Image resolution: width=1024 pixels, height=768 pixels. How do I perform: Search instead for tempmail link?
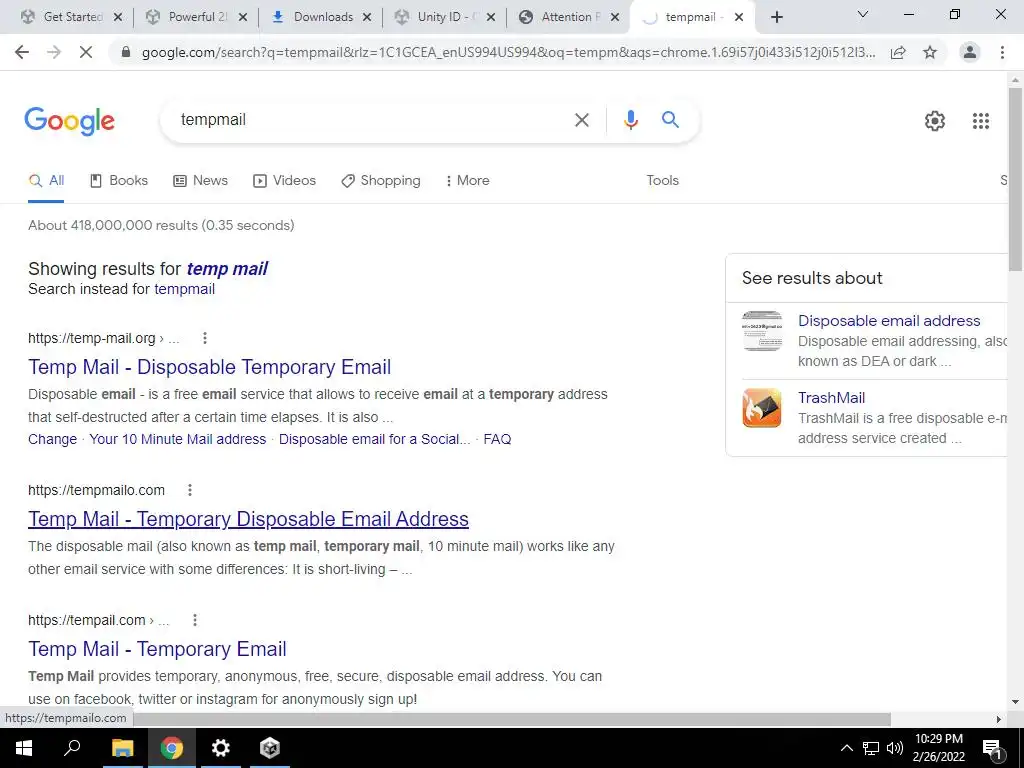click(x=184, y=289)
